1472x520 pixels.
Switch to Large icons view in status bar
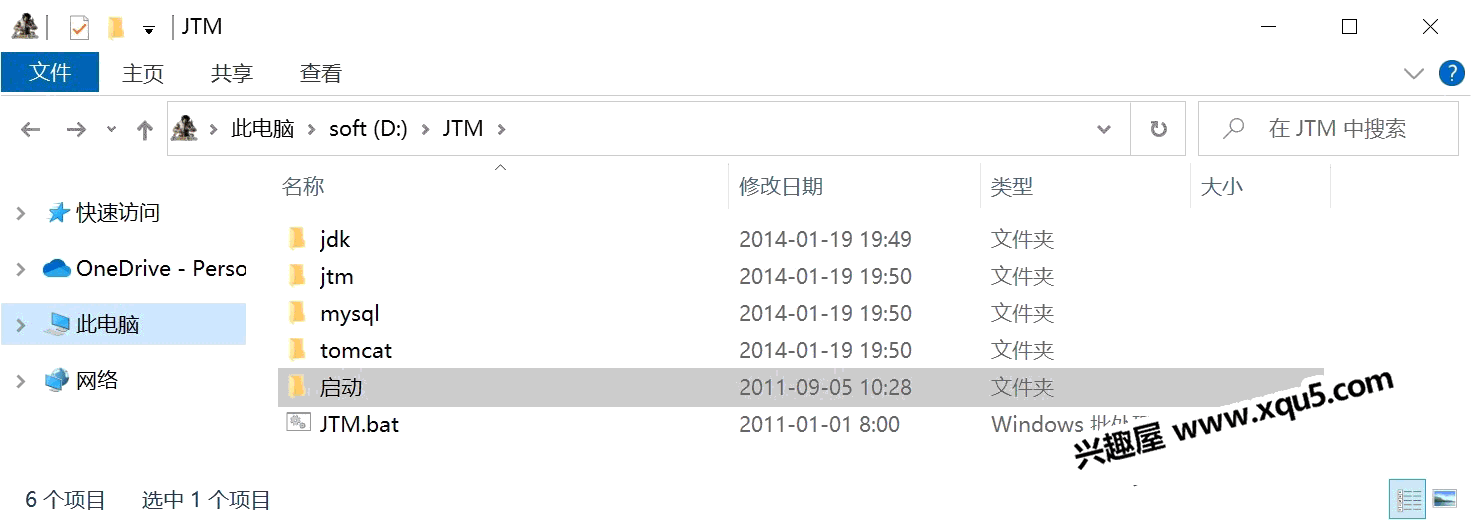[1444, 498]
